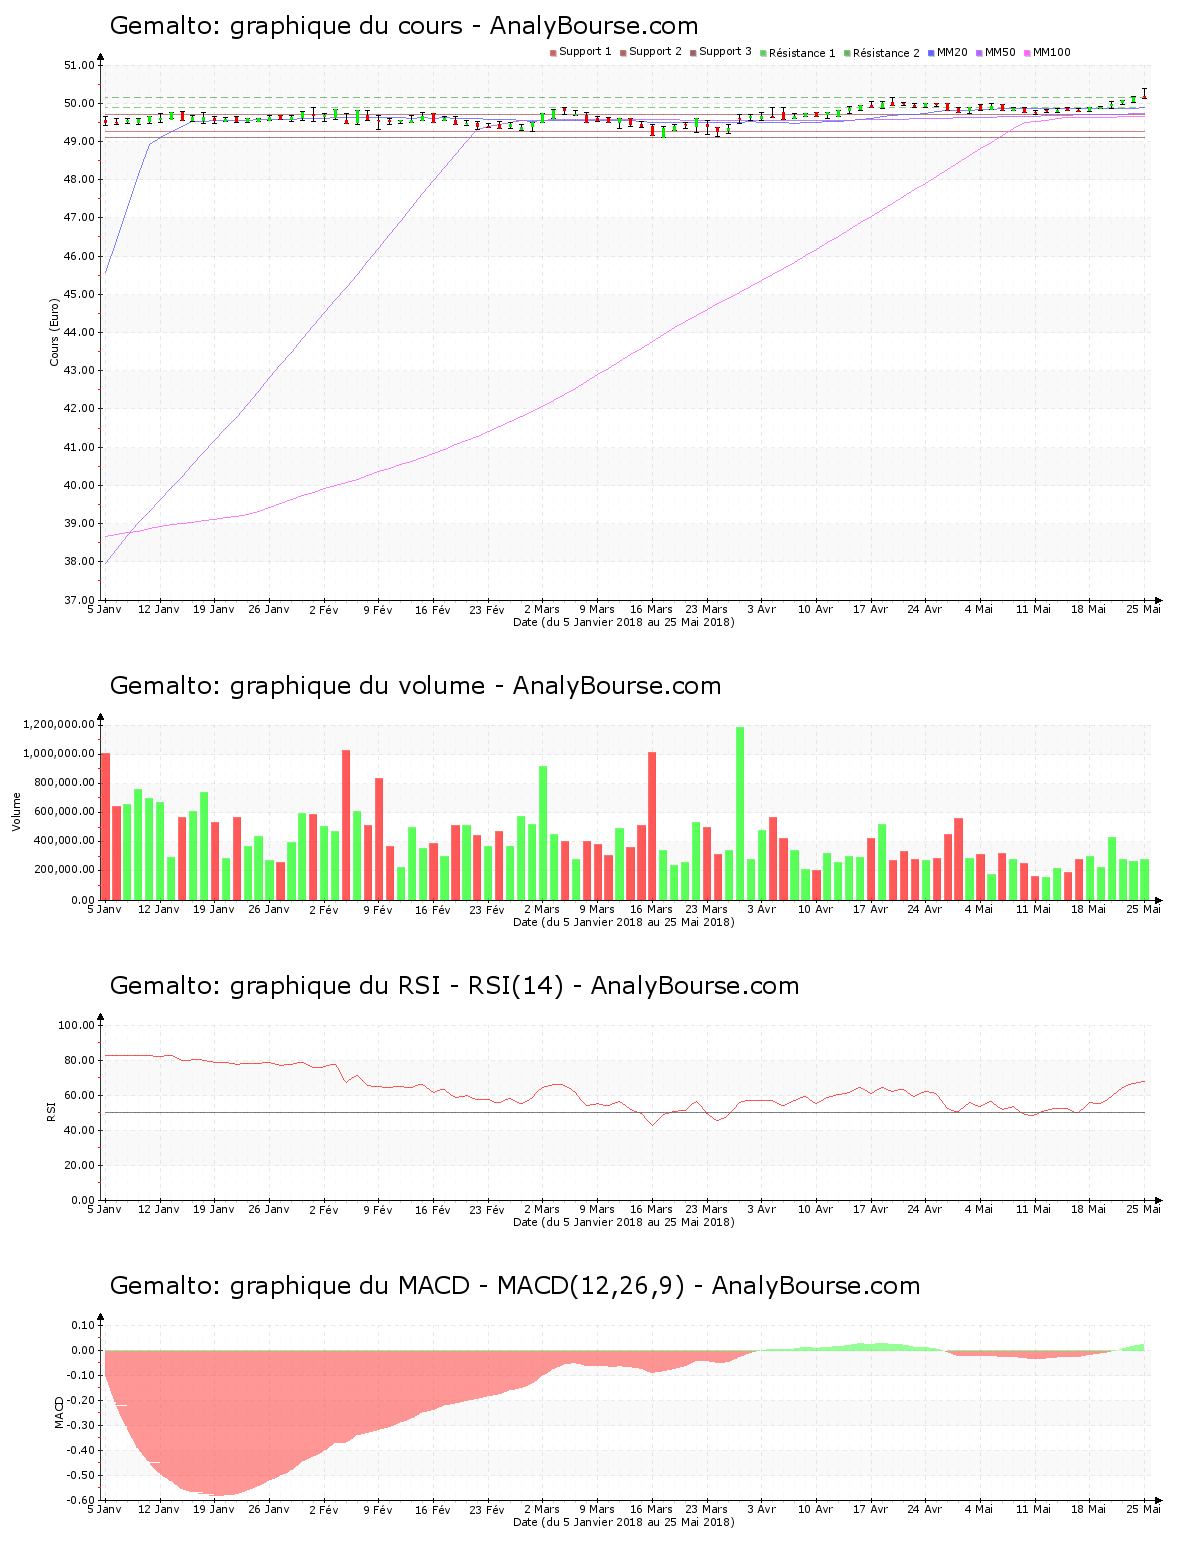This screenshot has width=1200, height=1550.
Task: Click '2 Mars' on the price chart axis
Action: coord(542,609)
